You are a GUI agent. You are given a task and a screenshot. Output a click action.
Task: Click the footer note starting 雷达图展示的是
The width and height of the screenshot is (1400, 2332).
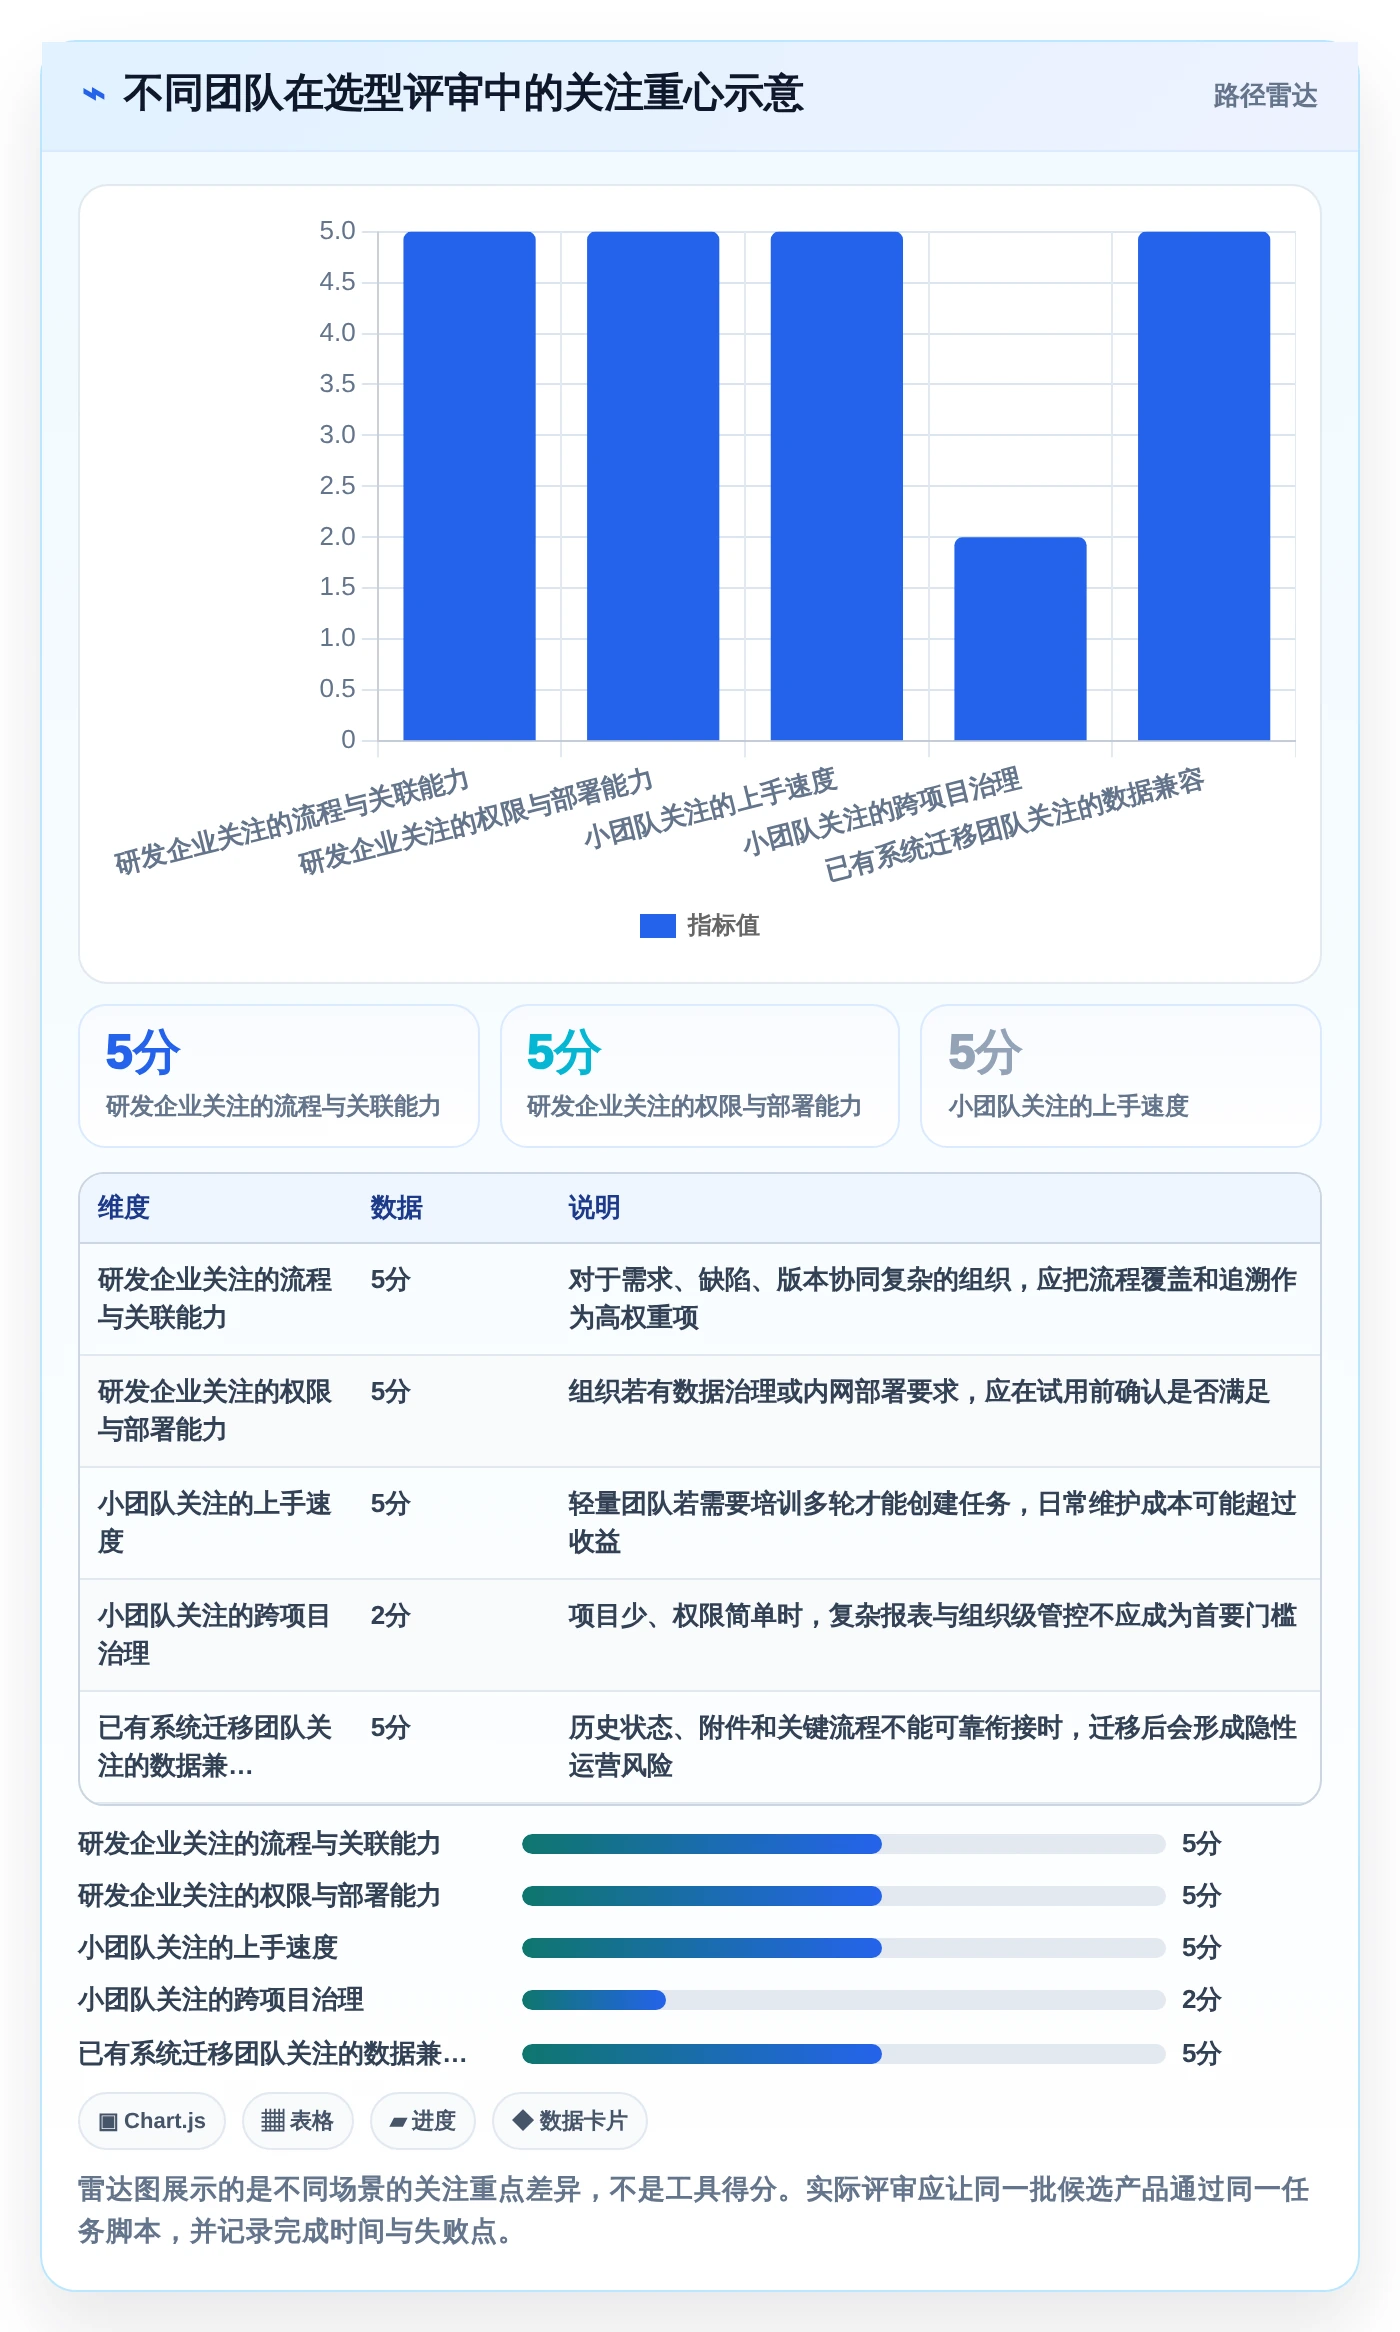click(x=694, y=2210)
